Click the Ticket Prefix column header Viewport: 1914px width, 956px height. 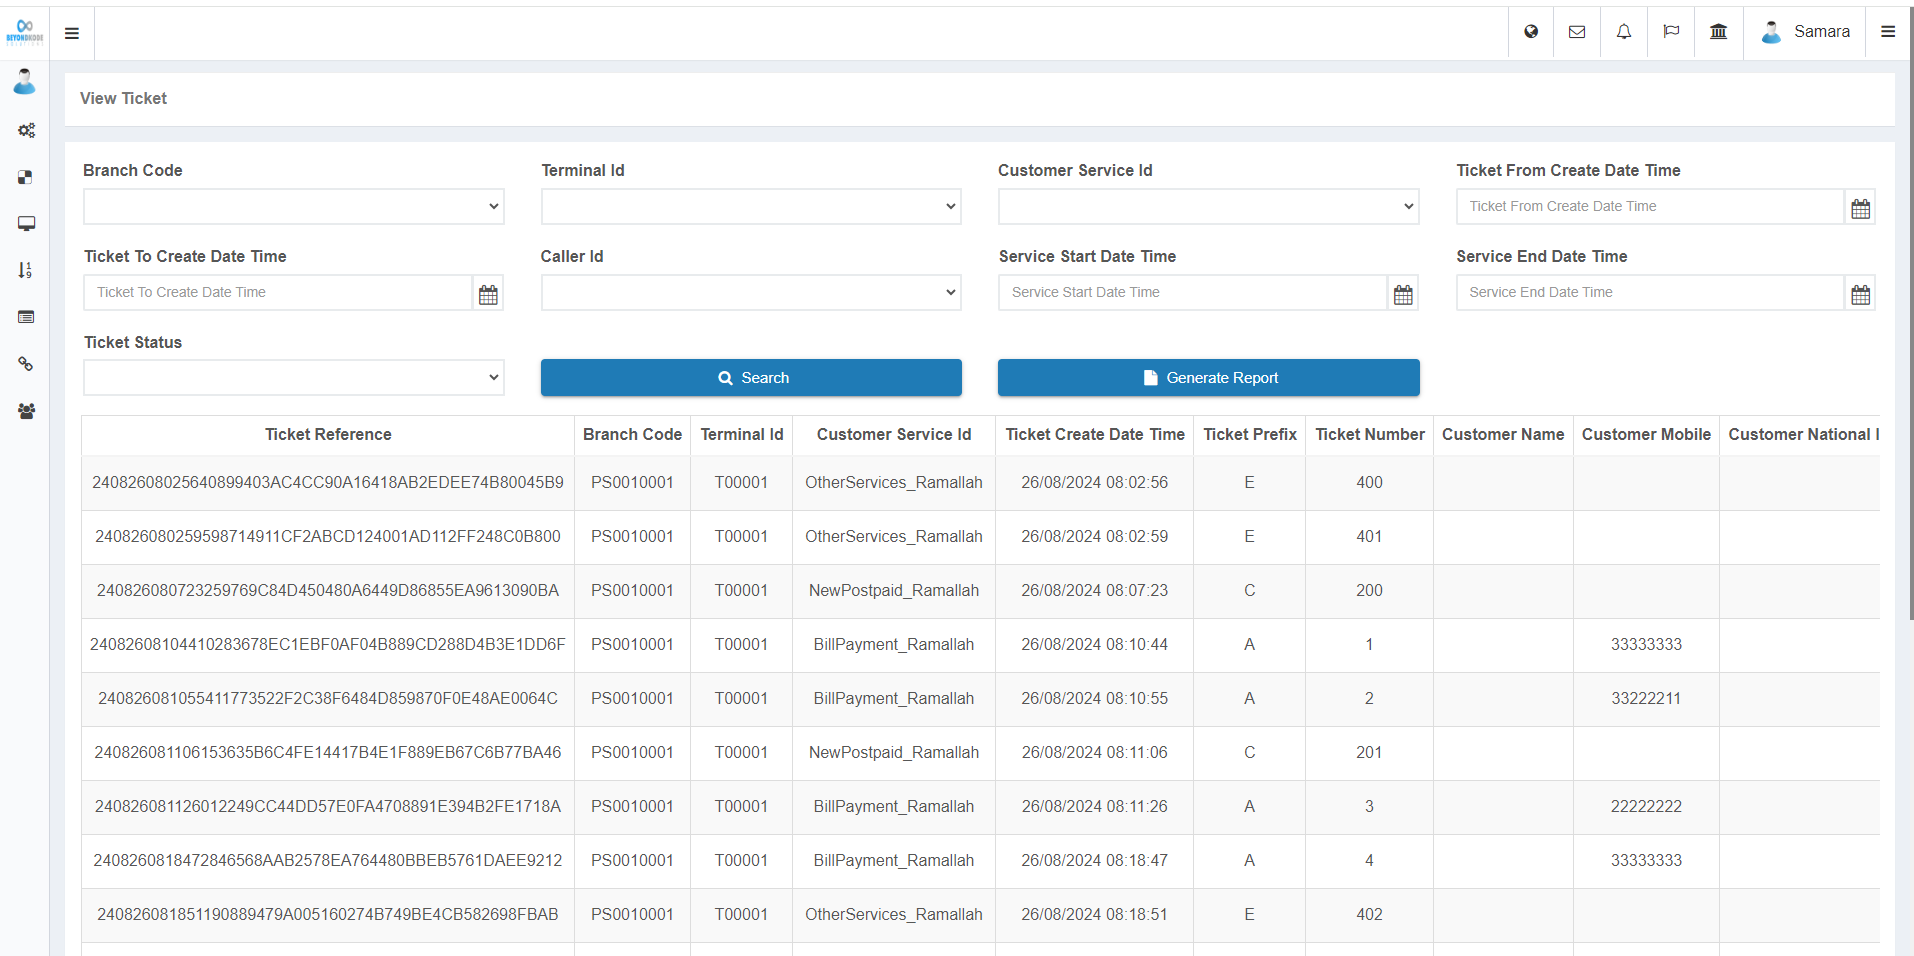(1250, 435)
